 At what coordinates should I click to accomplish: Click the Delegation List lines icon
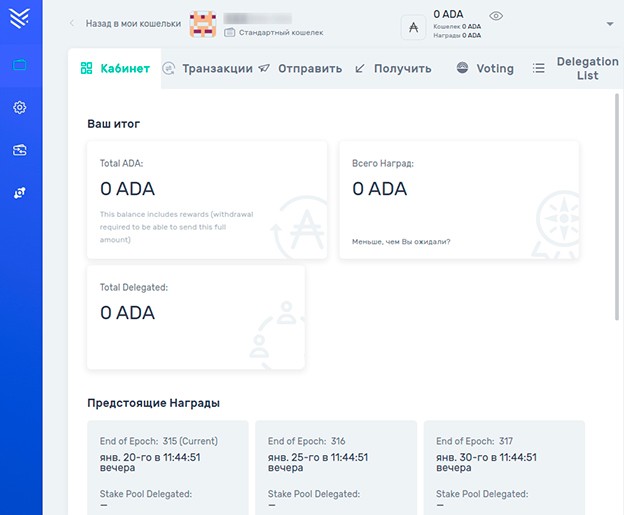click(x=538, y=68)
